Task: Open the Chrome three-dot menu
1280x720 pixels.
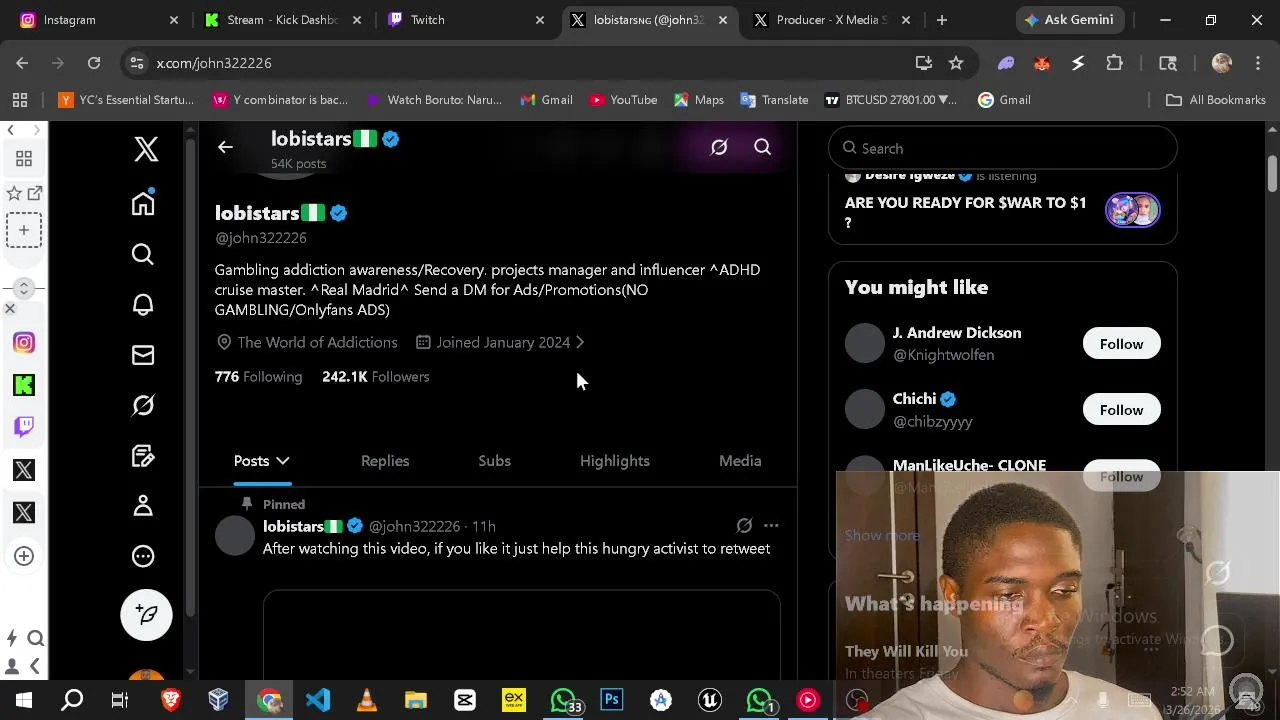Action: [x=1257, y=63]
